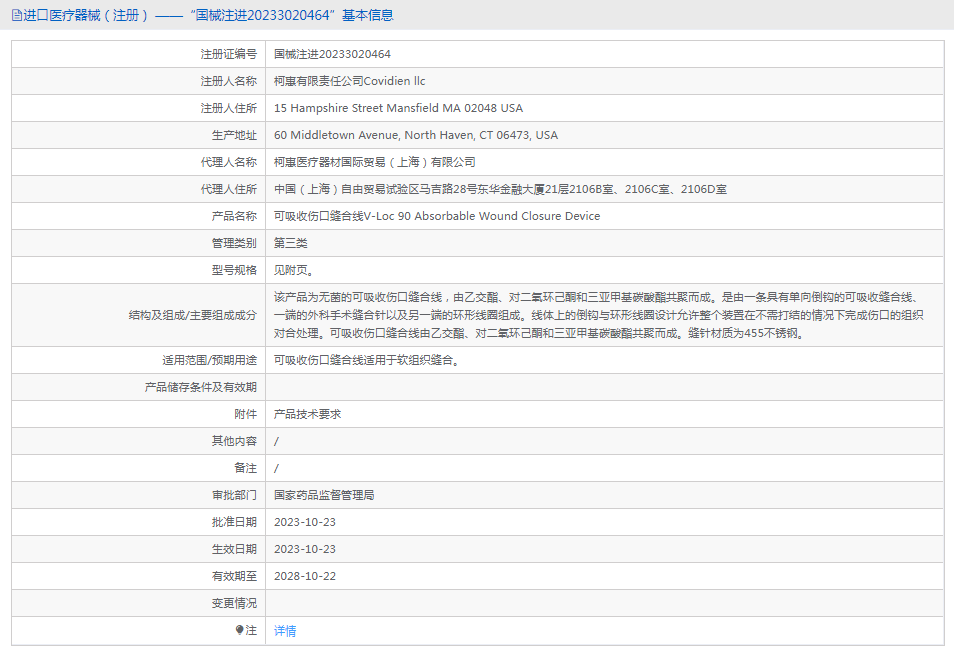Open the 详情 link in the 注 row
954x650 pixels.
285,631
